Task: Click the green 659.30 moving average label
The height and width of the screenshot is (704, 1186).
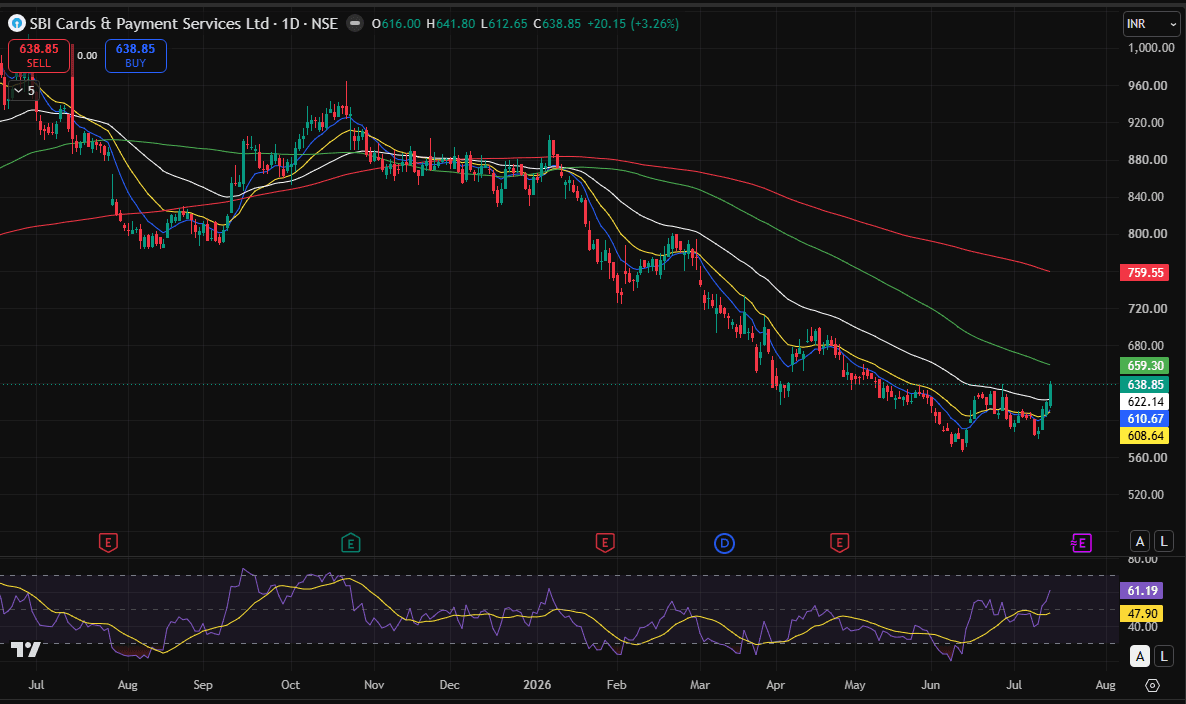Action: click(1144, 366)
